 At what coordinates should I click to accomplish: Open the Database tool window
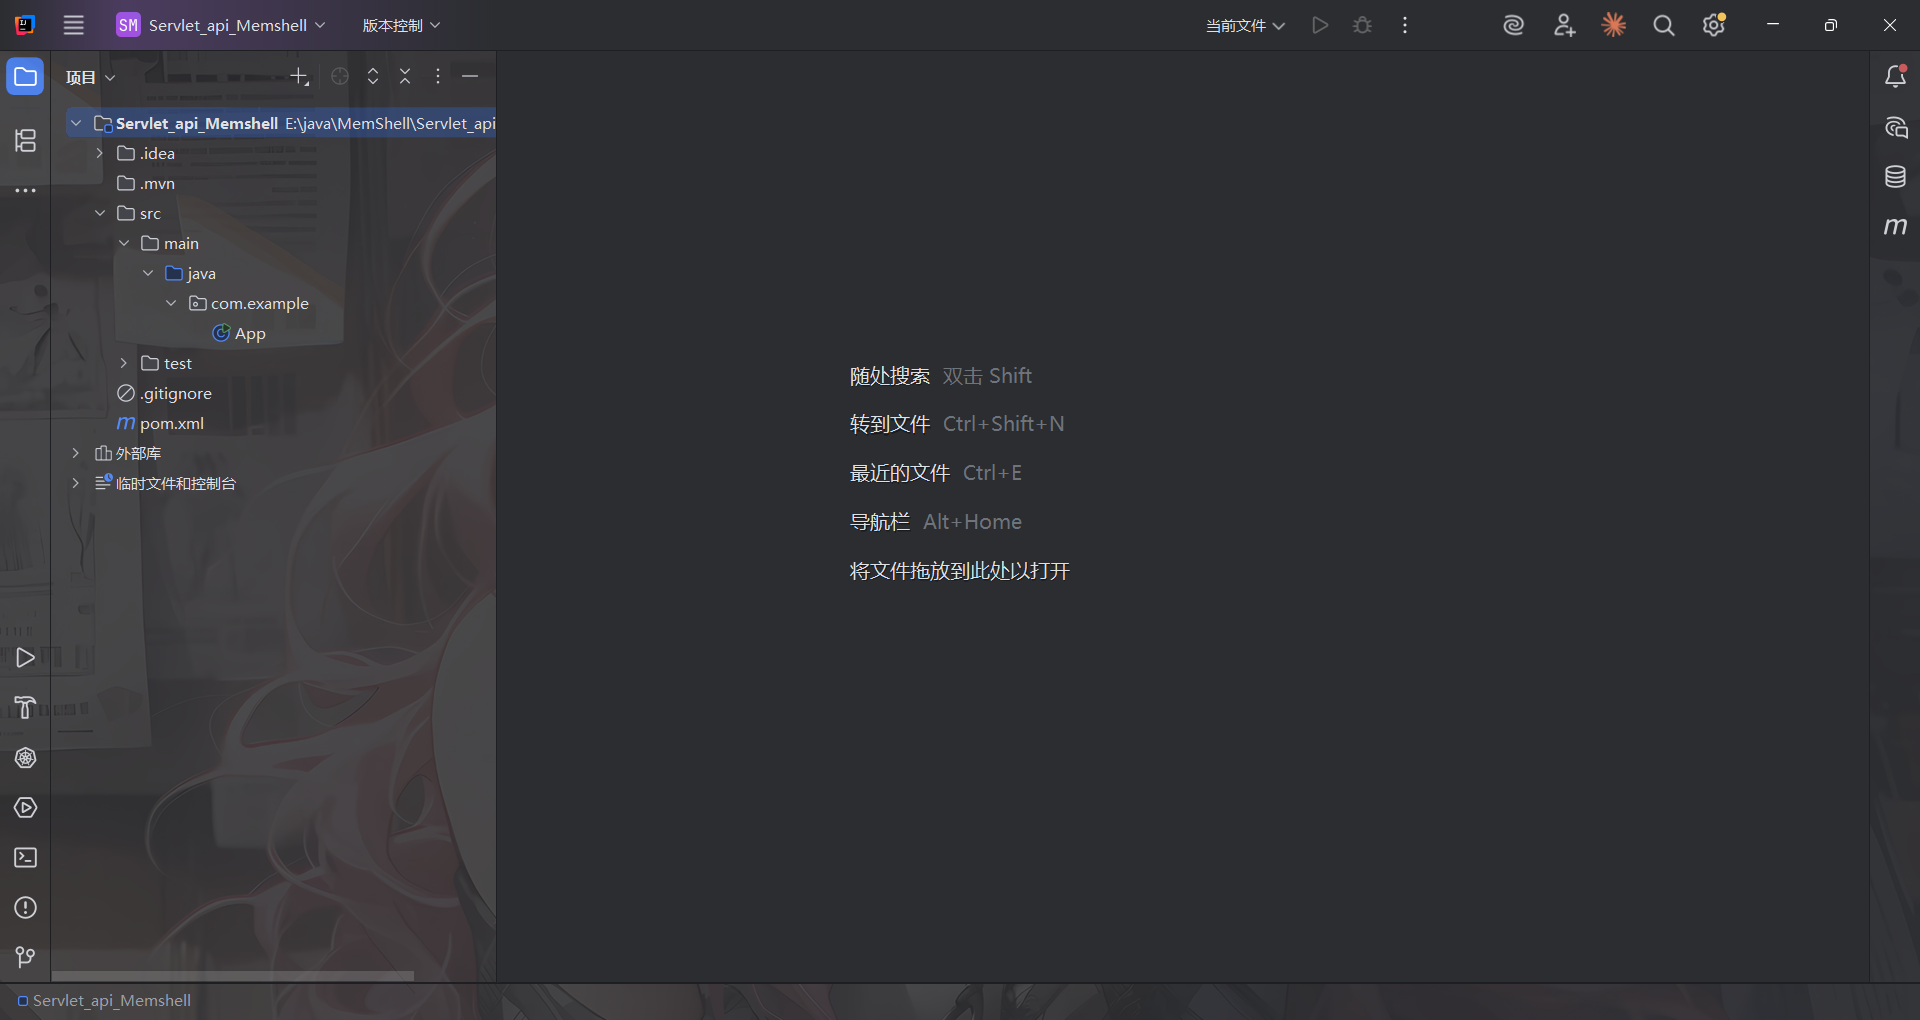pyautogui.click(x=1895, y=177)
